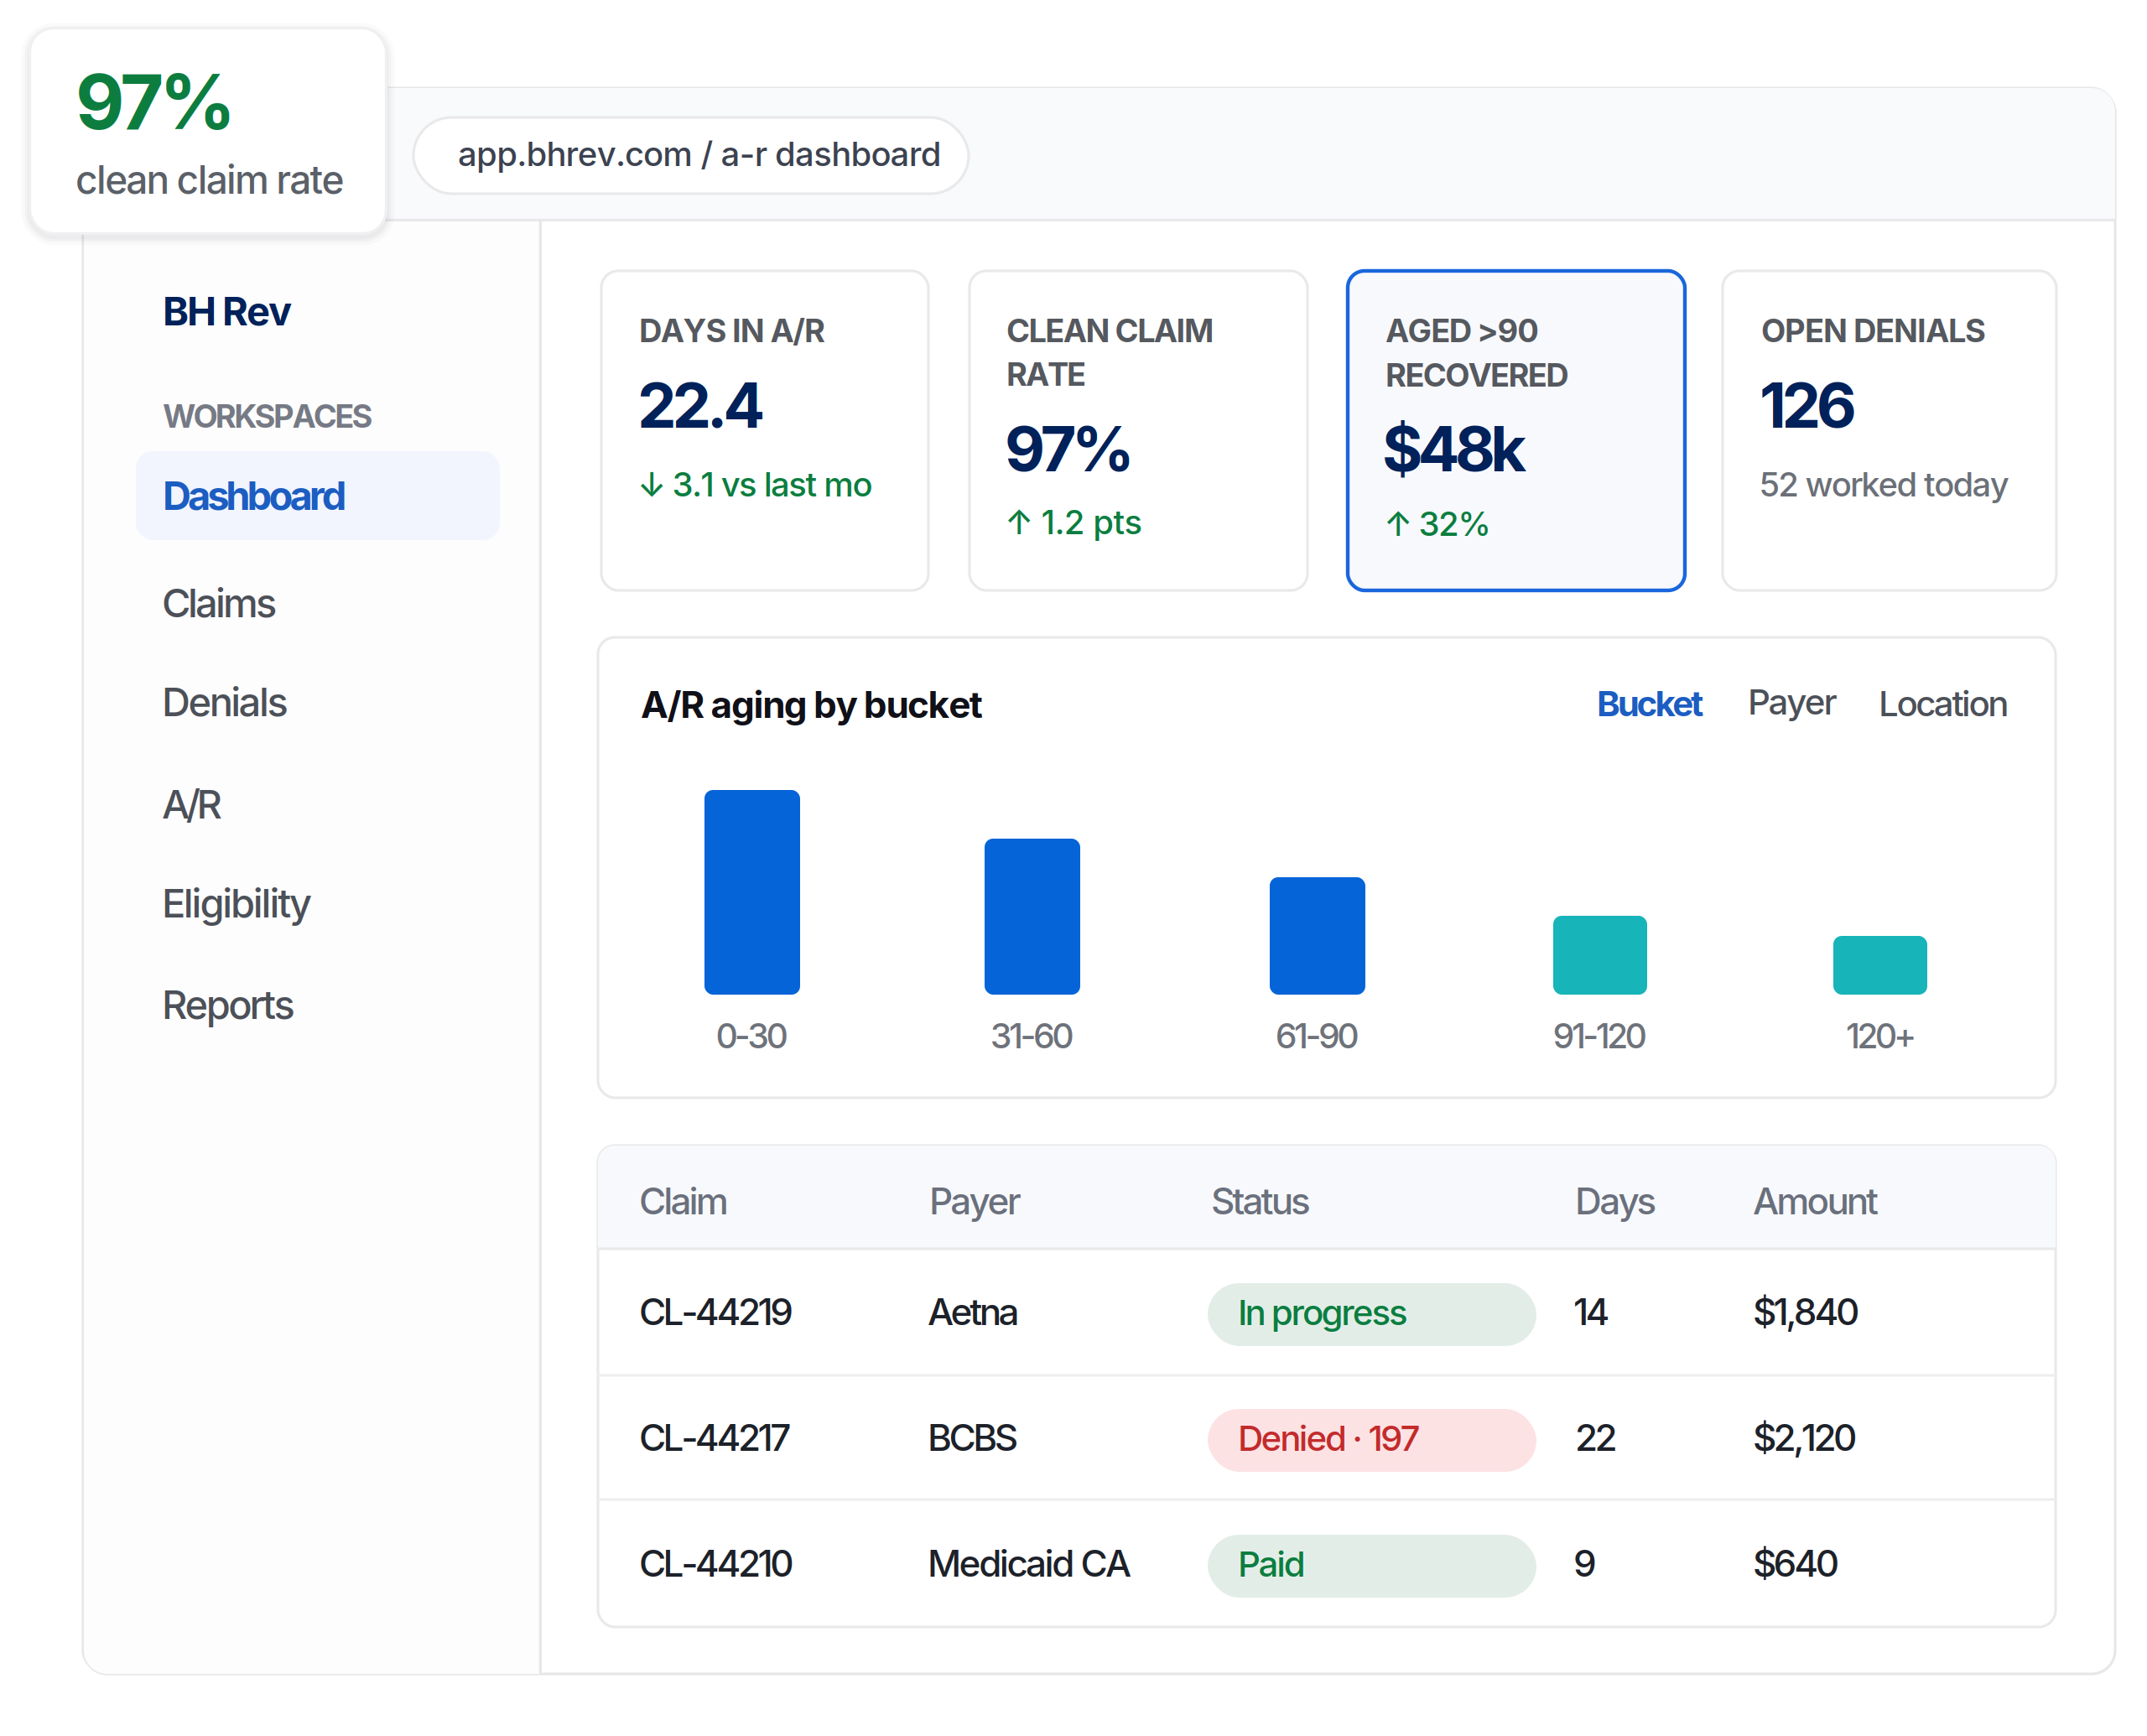
Task: Select the BCBS payer cell
Action: (x=972, y=1438)
